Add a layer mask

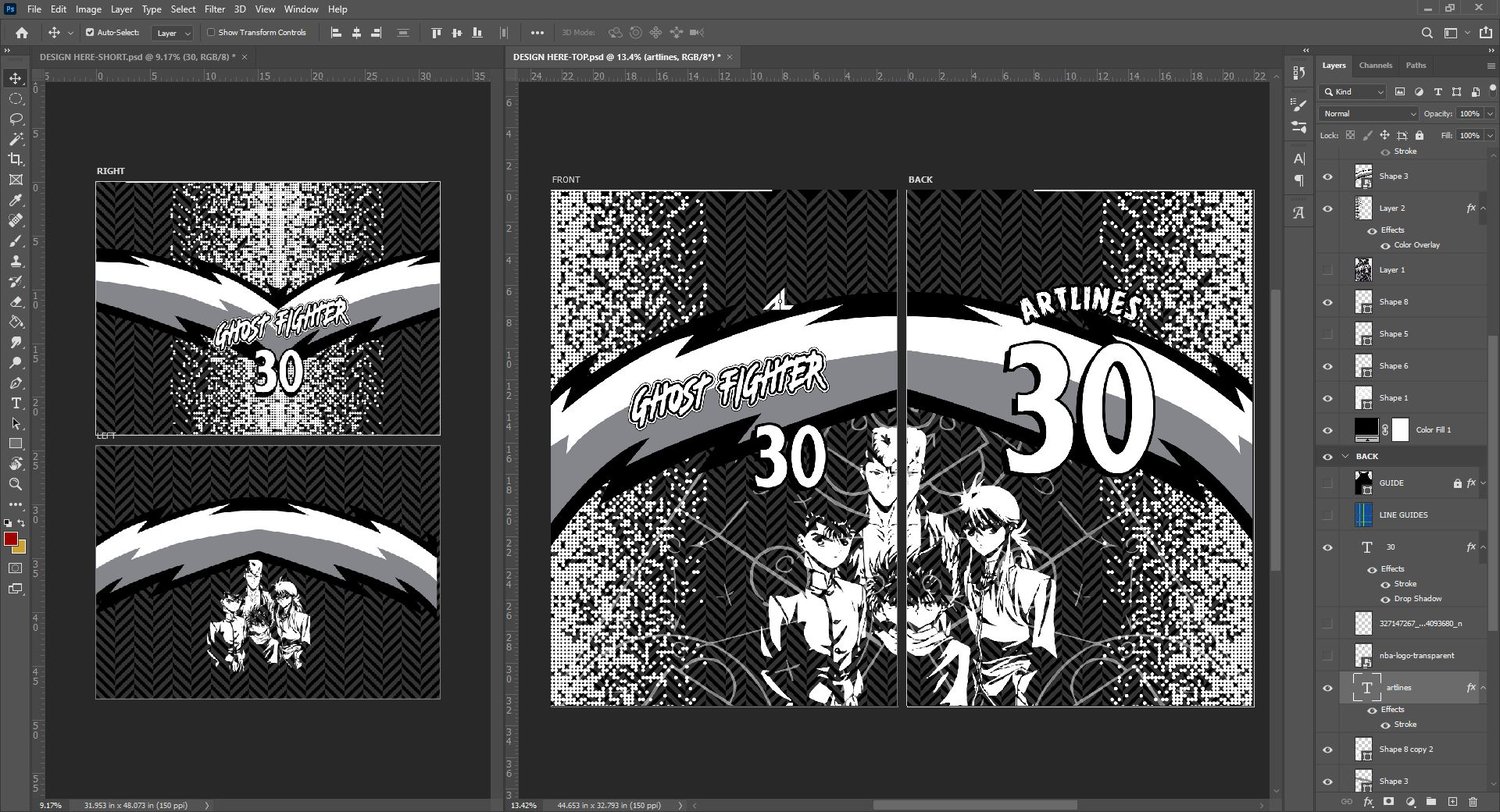[x=1389, y=801]
